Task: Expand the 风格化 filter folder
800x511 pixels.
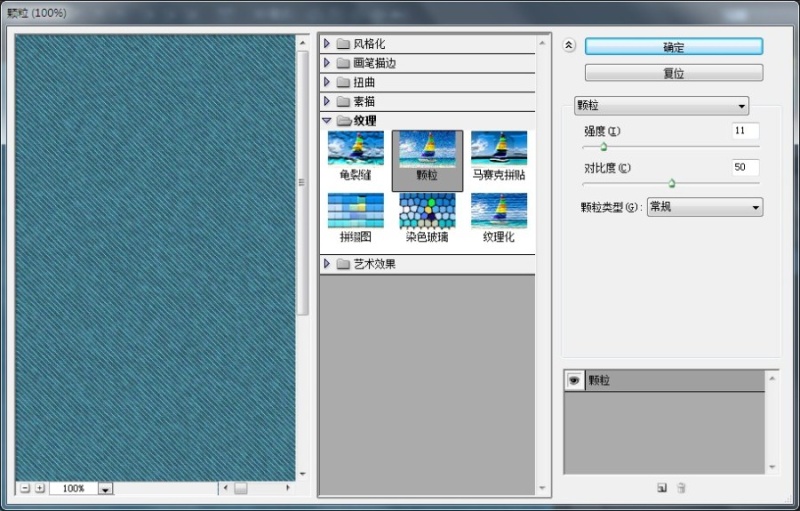Action: pyautogui.click(x=327, y=44)
